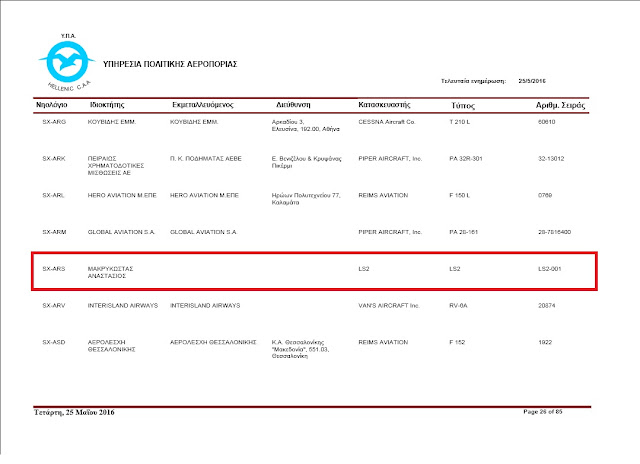This screenshot has width=640, height=464.
Task: Click the 'Page 26 of 85' footer
Action: tap(543, 412)
